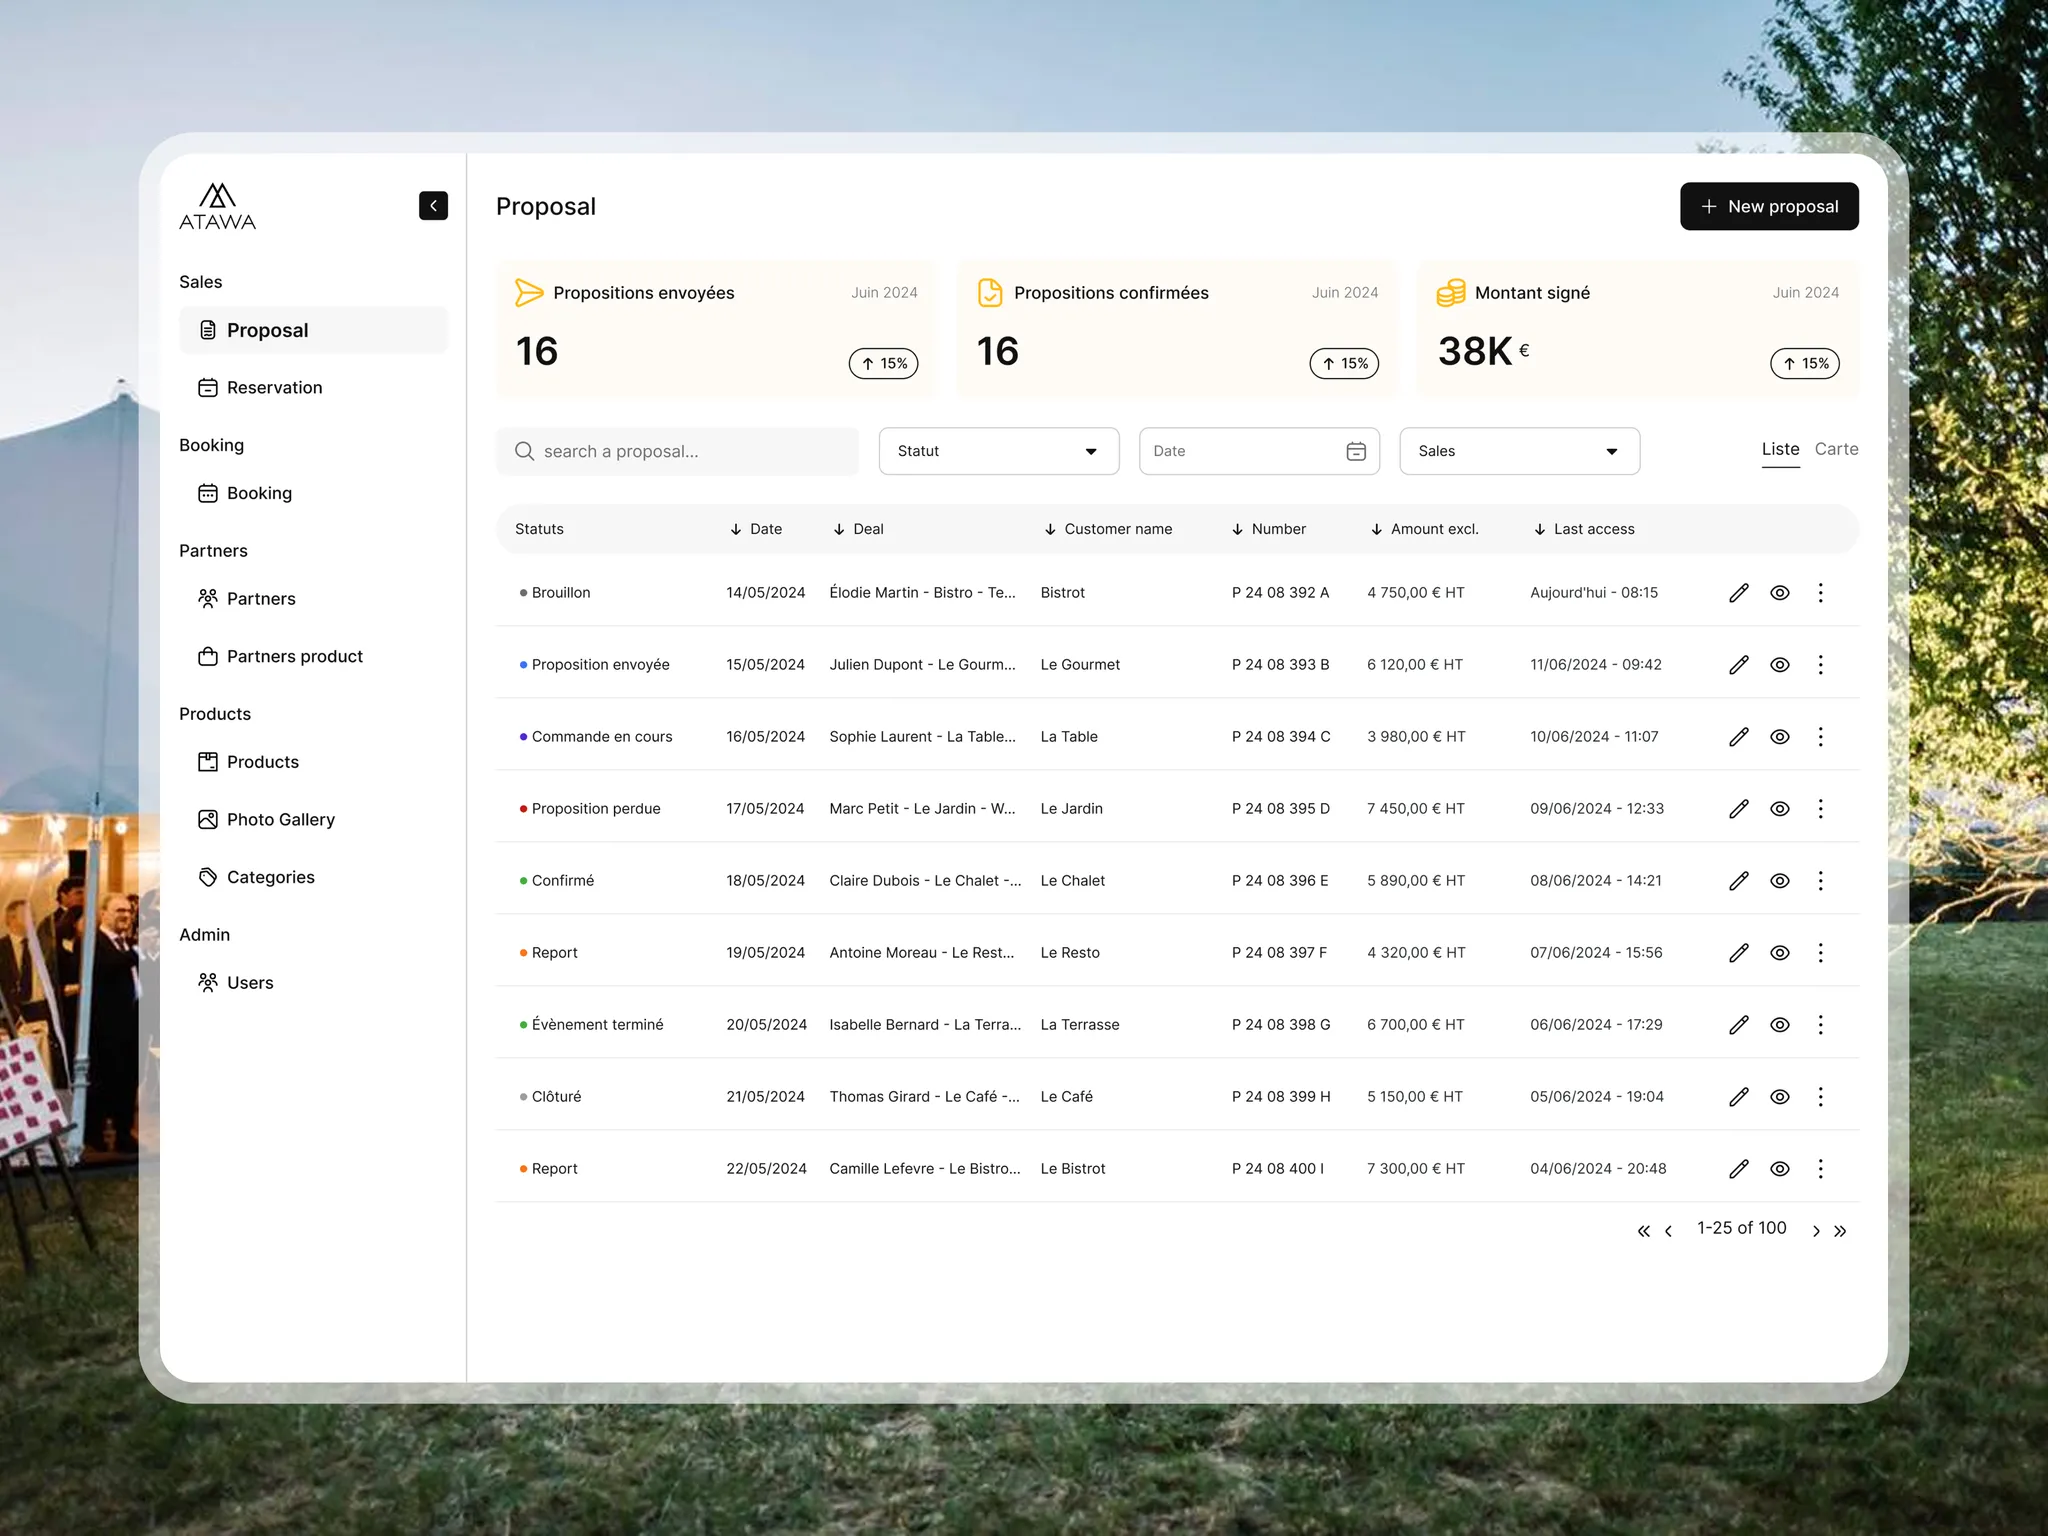
Task: View the Le Gourmet proposal via eye icon
Action: 1780,665
